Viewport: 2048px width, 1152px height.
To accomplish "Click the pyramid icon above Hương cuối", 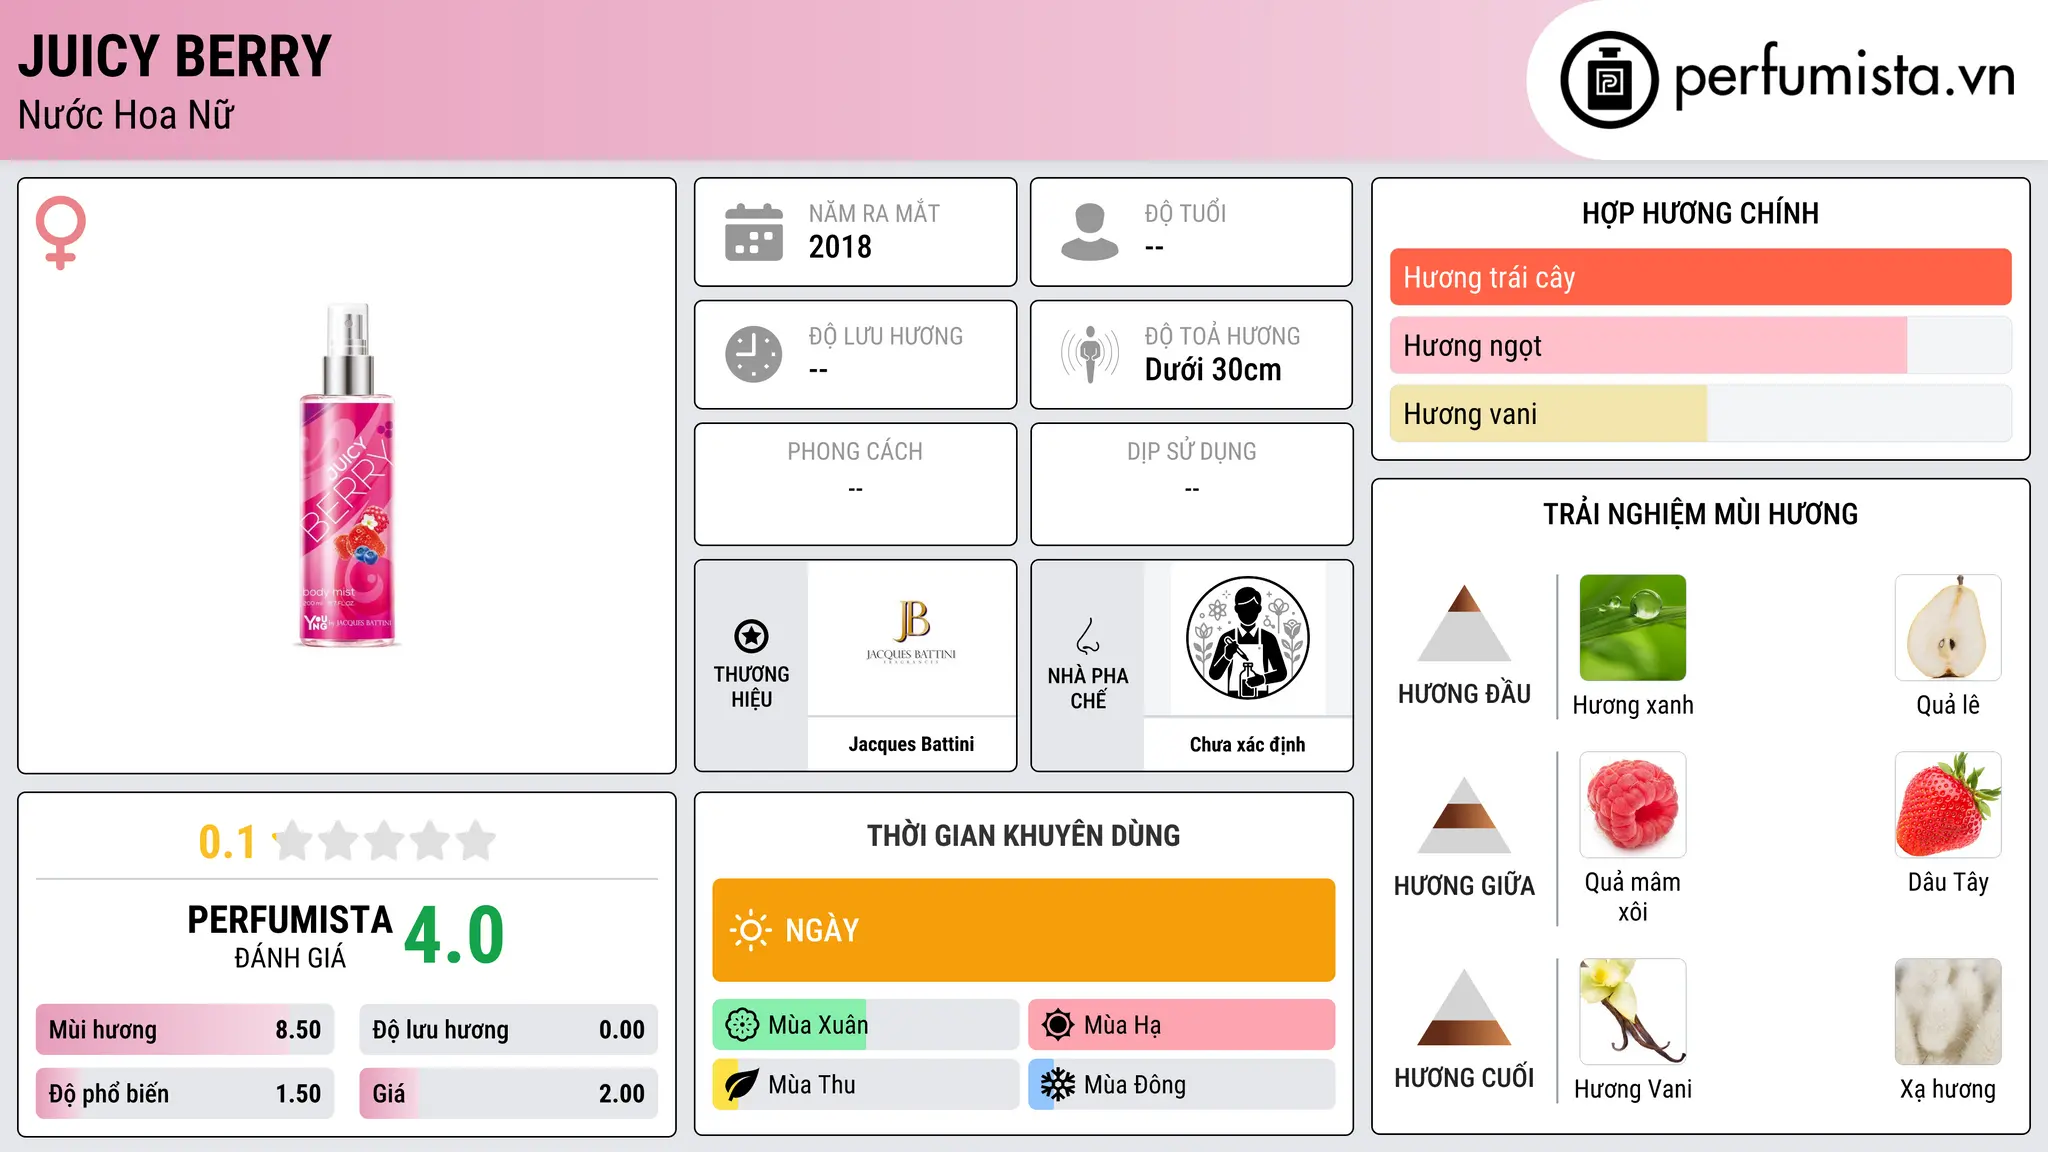I will [x=1465, y=1007].
